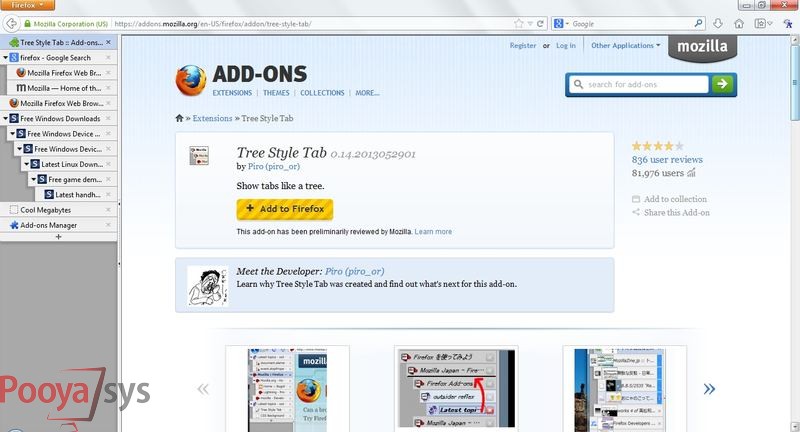Click the Register link
The height and width of the screenshot is (432, 800).
point(523,45)
